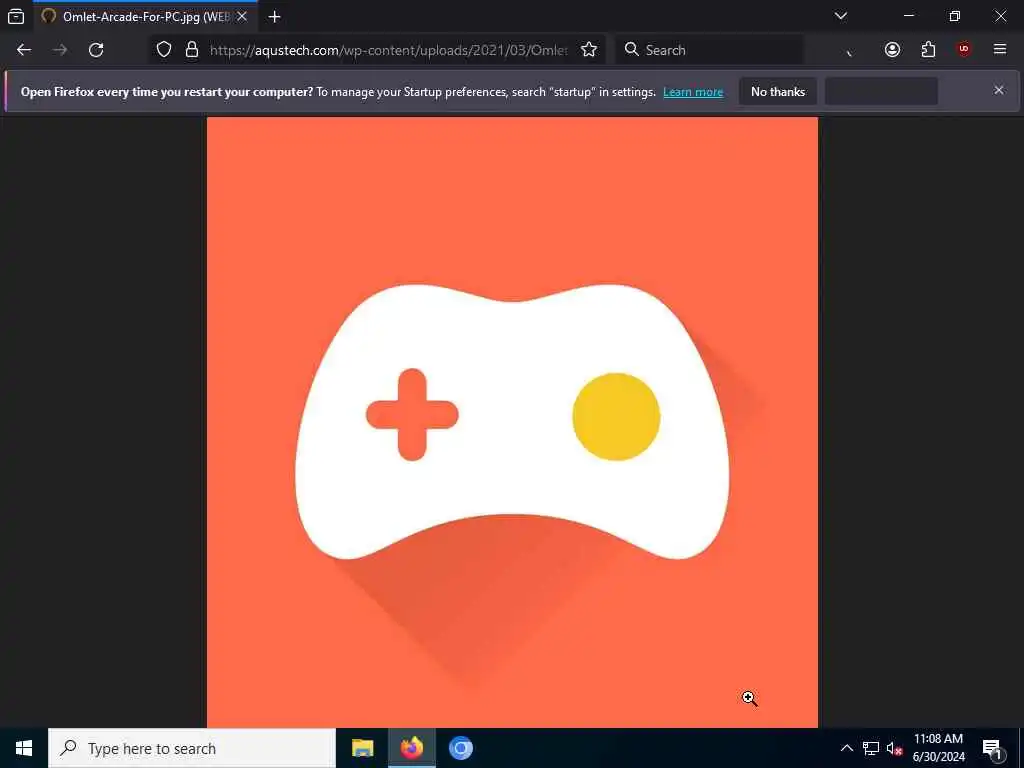Show hidden system tray icons

846,748
